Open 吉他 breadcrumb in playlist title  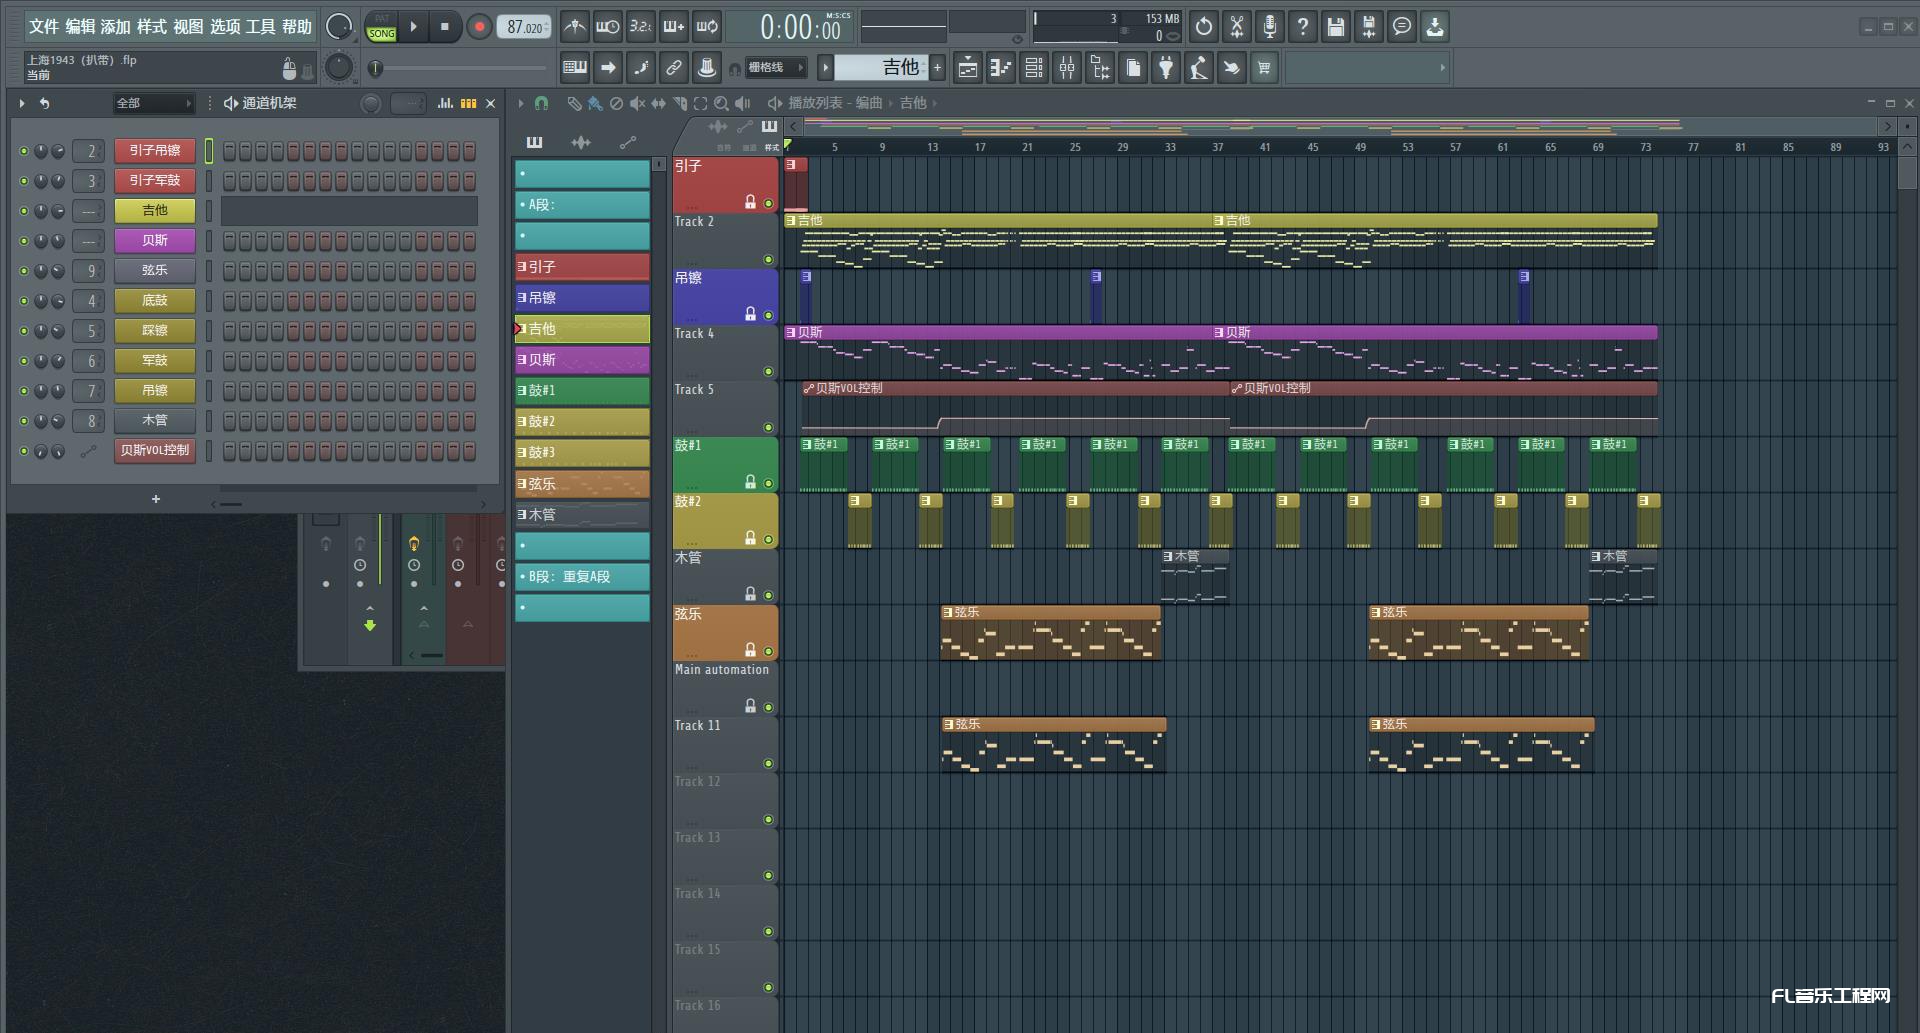coord(912,103)
